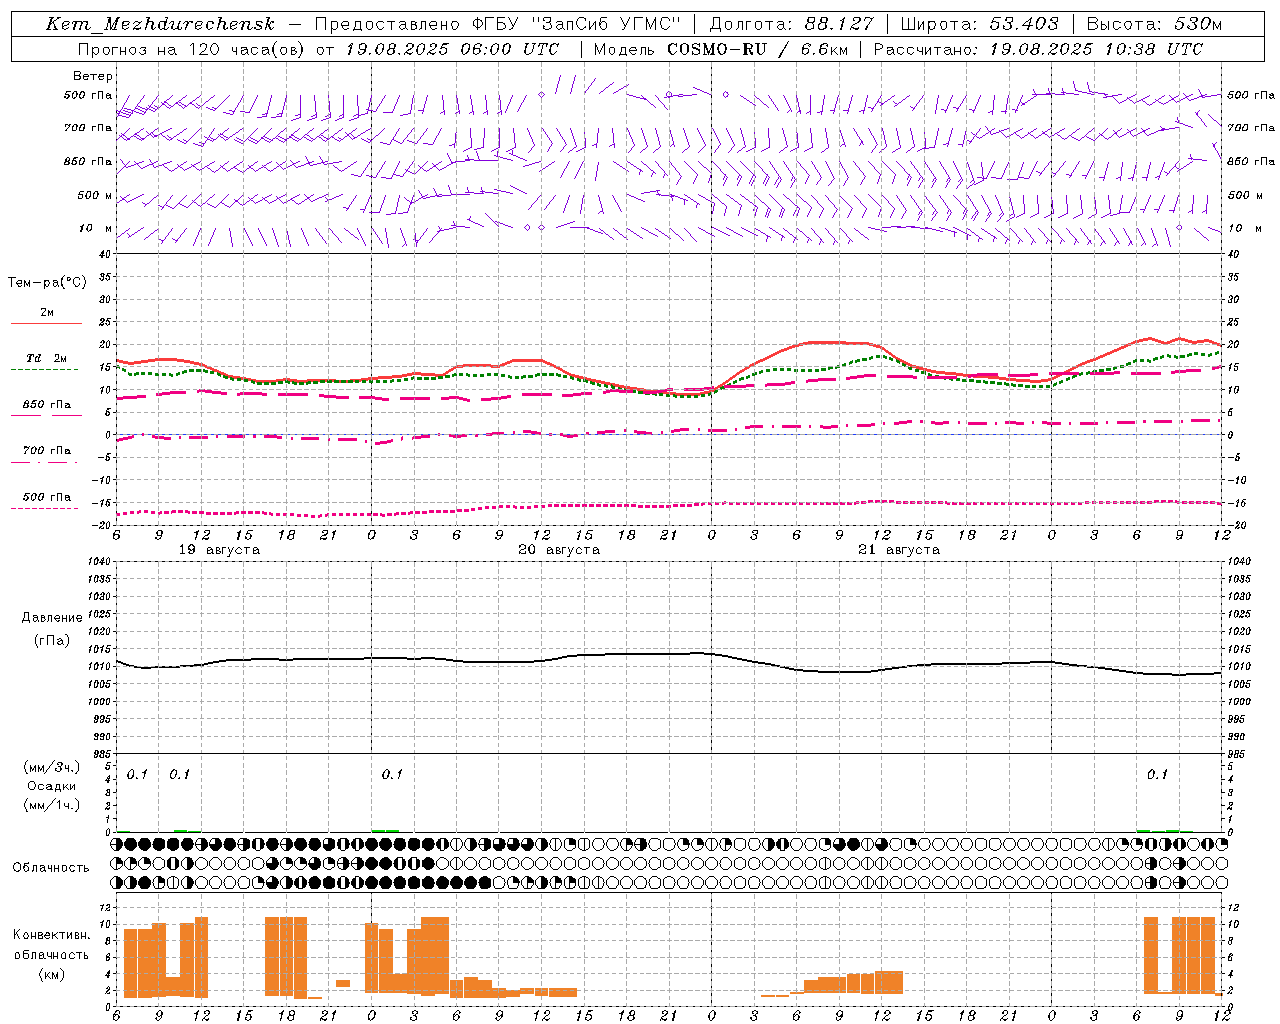Click the red solid line sample under '2м' legend
This screenshot has height=1024, width=1280.
point(46,323)
